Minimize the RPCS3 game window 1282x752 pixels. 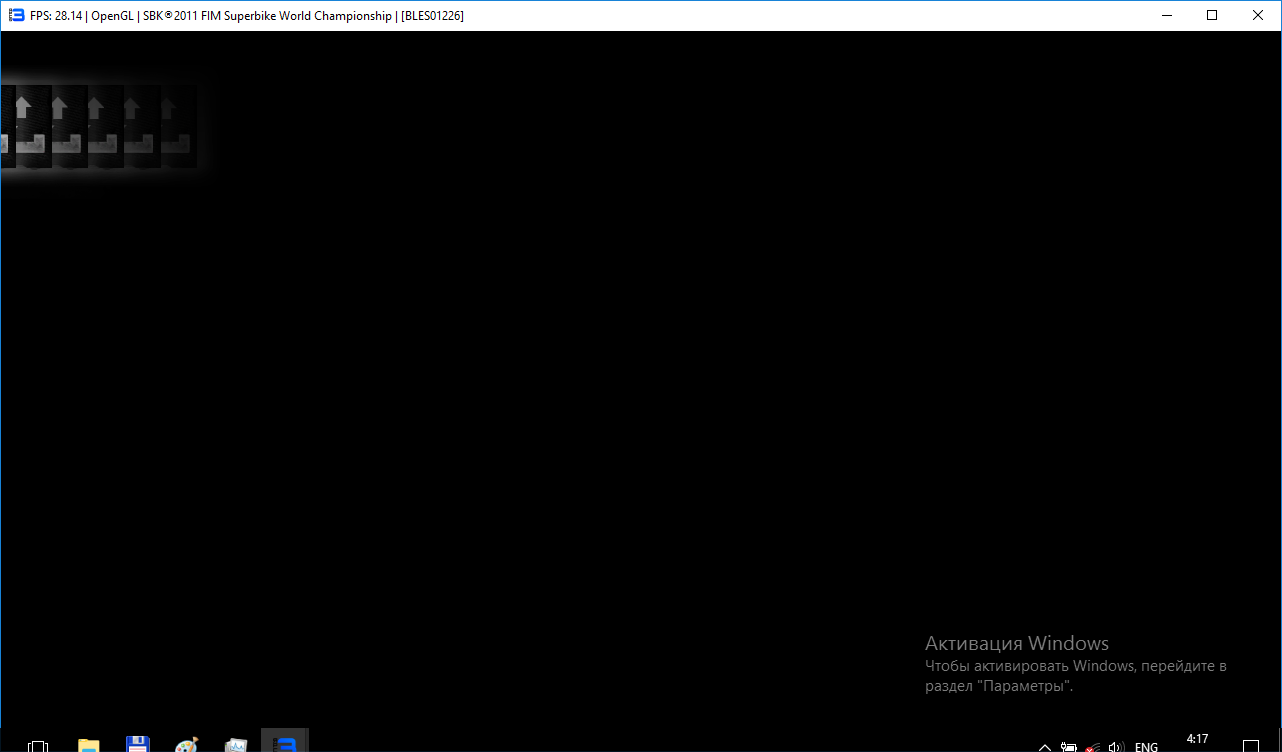click(x=1165, y=15)
